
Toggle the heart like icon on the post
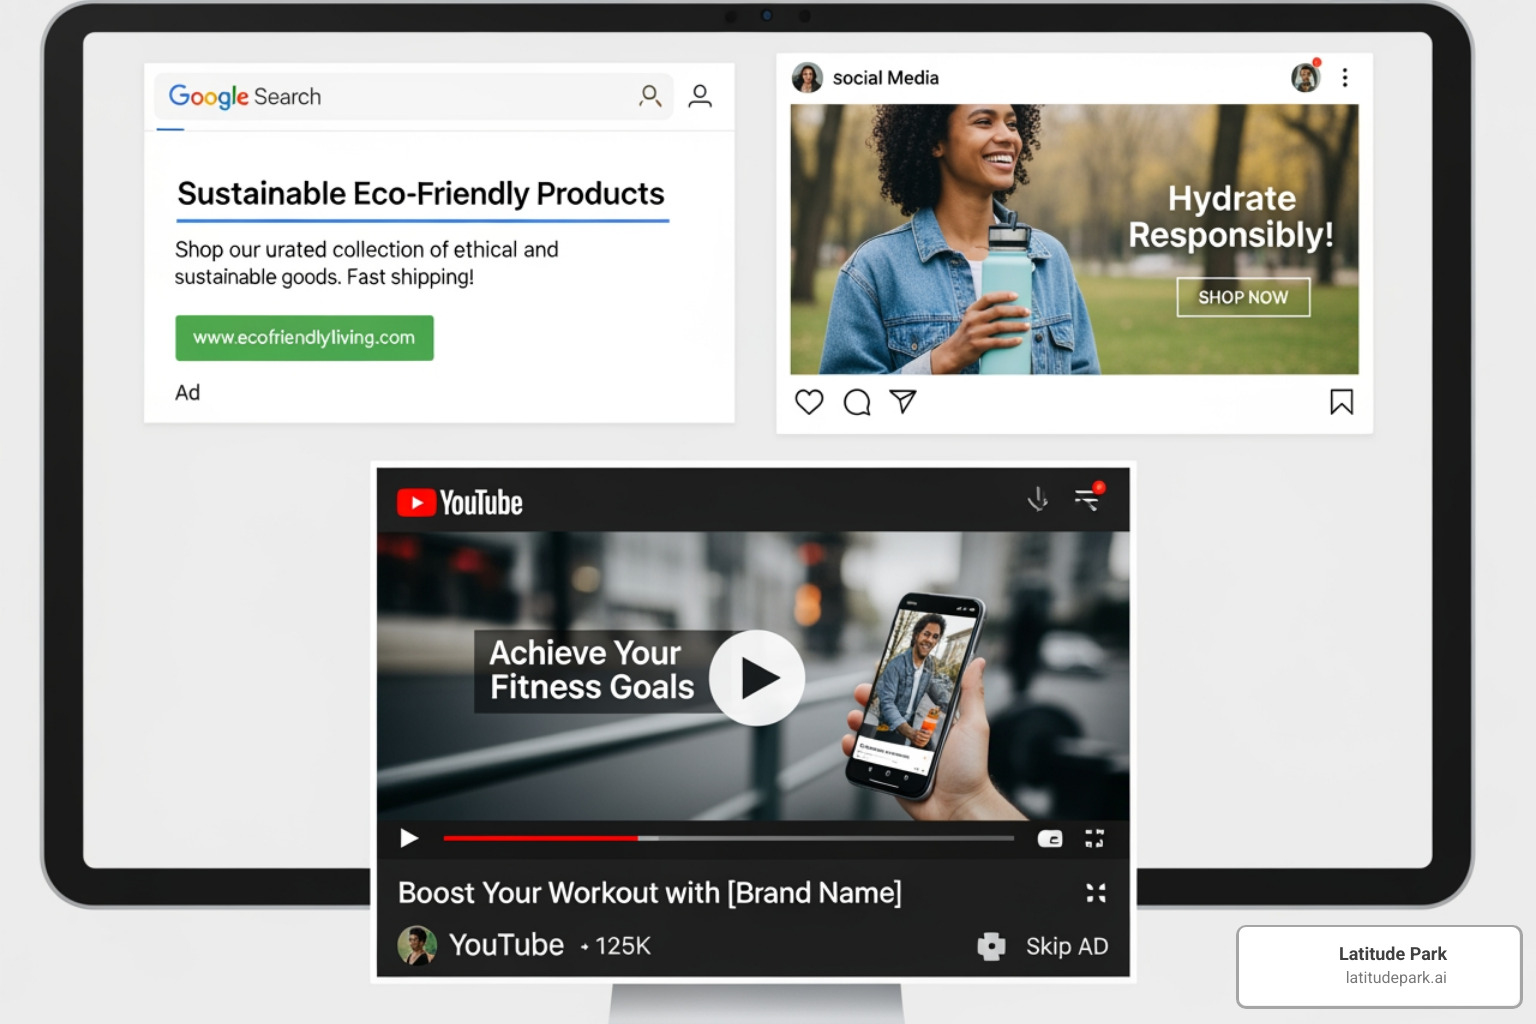tap(809, 402)
